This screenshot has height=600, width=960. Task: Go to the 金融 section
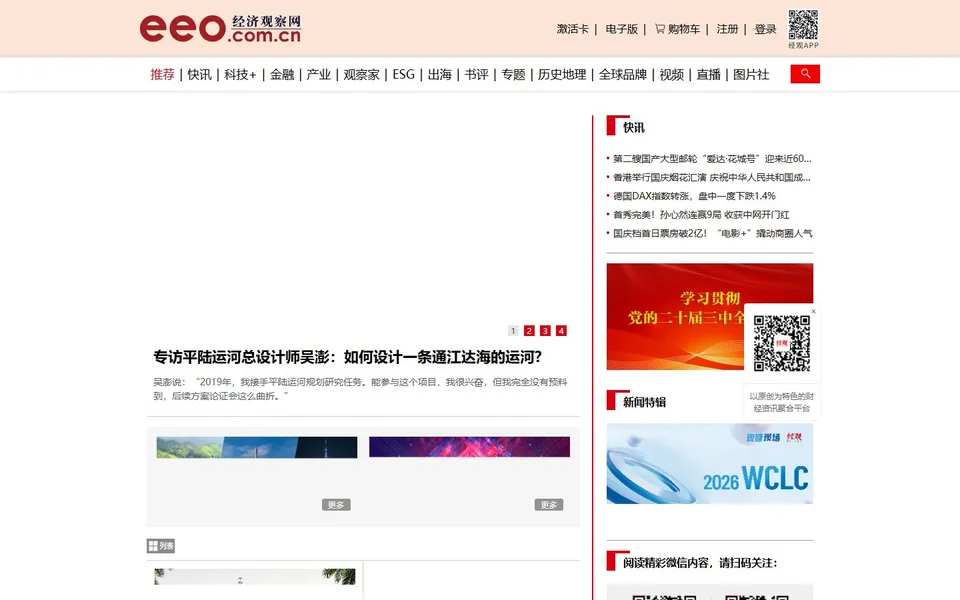[x=282, y=75]
